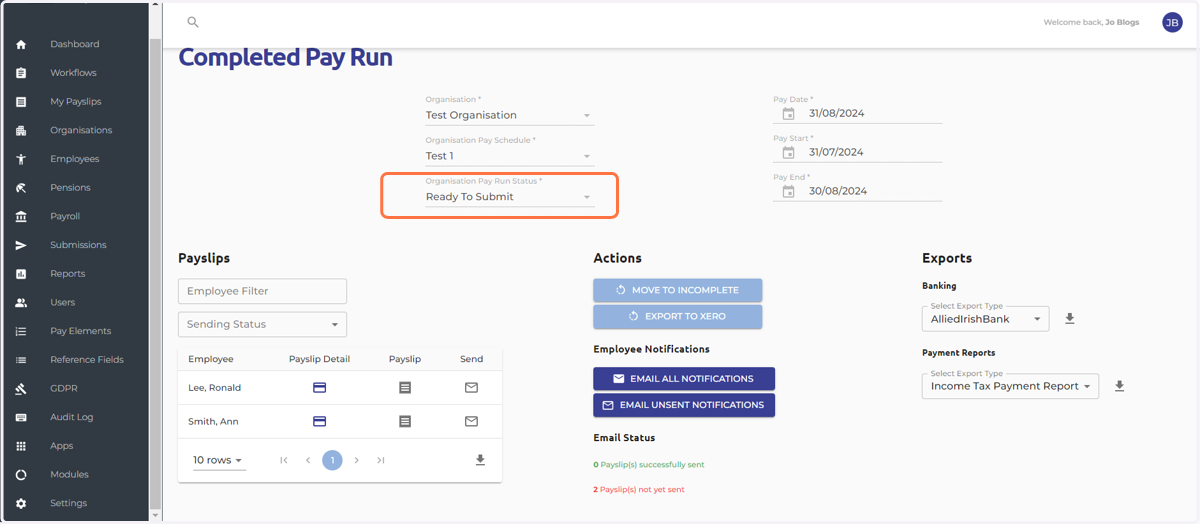Select page 1 in pagination
1200x524 pixels.
(x=332, y=460)
